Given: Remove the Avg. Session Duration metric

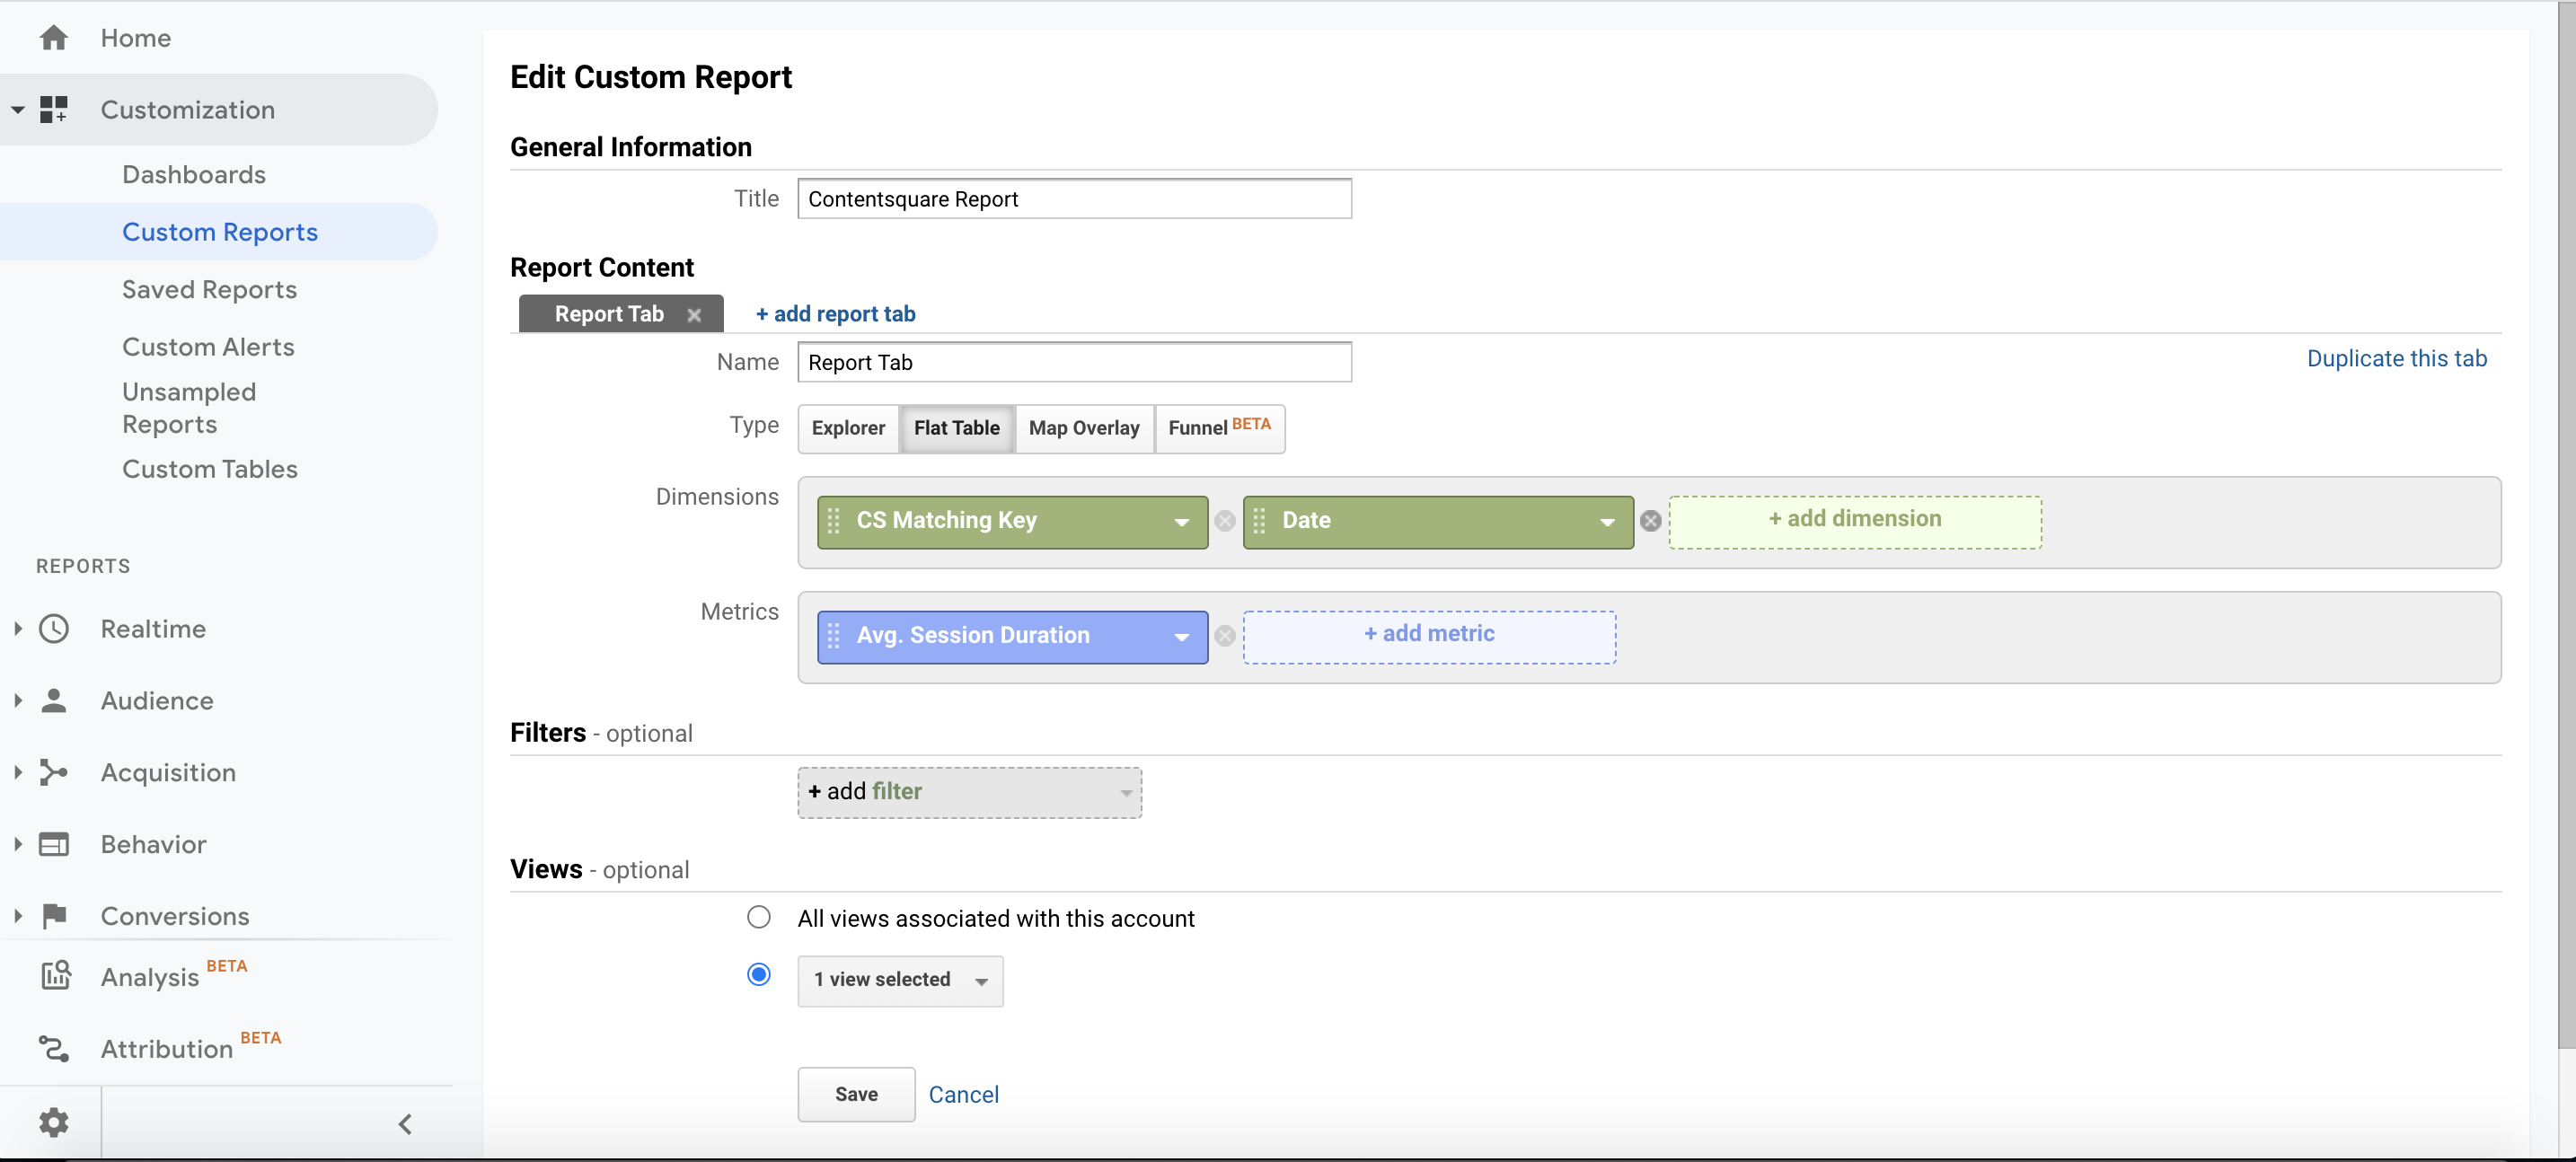Looking at the screenshot, I should tap(1225, 636).
